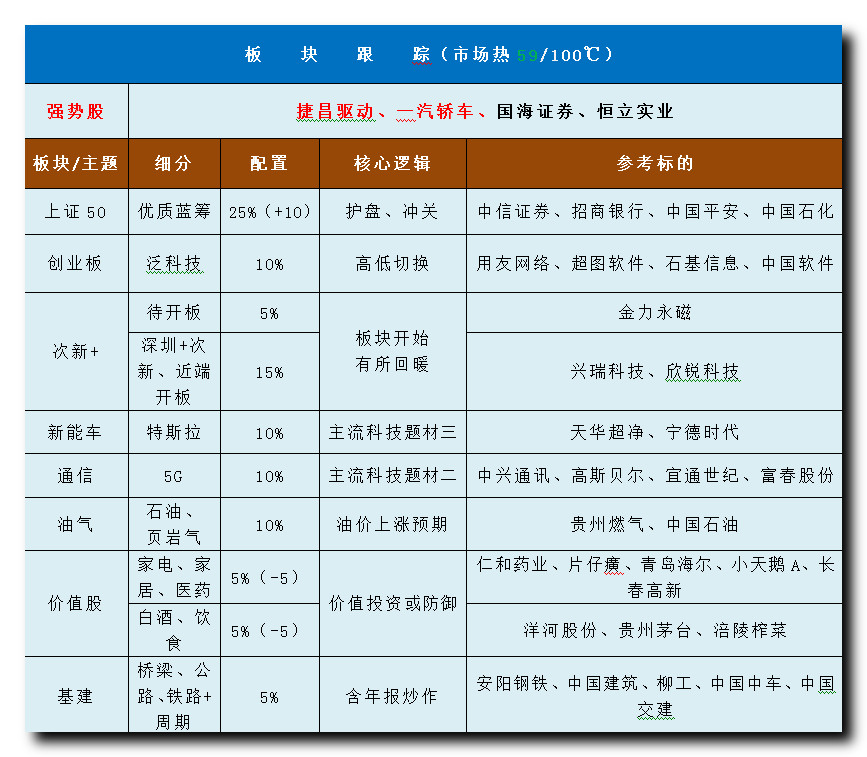The image size is (867, 757).
Task: Click the 高低切换 cell
Action: 393,264
